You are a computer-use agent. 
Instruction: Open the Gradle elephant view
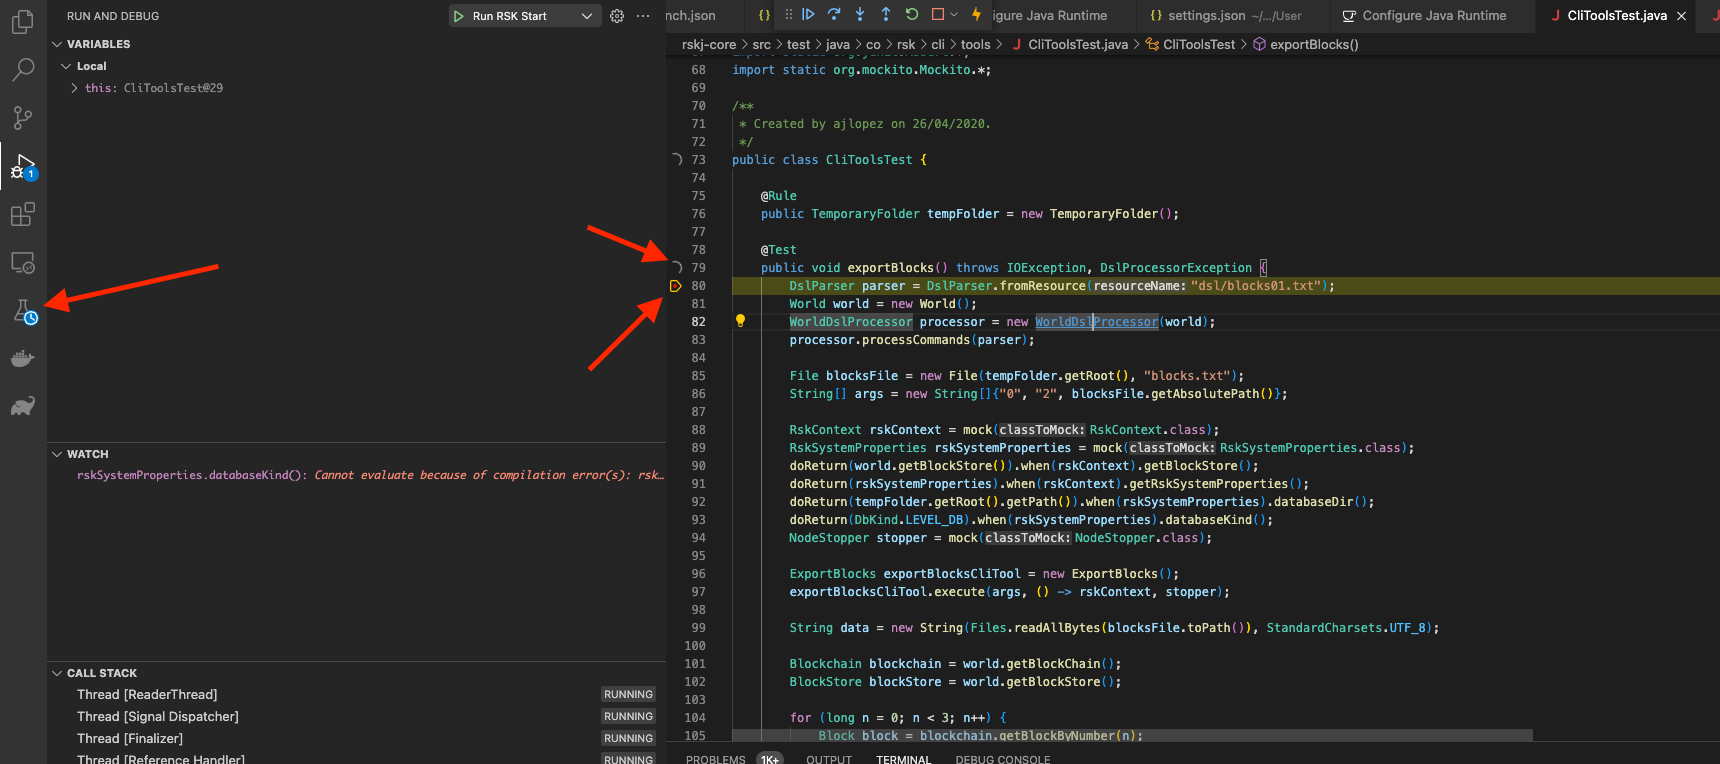pos(22,406)
